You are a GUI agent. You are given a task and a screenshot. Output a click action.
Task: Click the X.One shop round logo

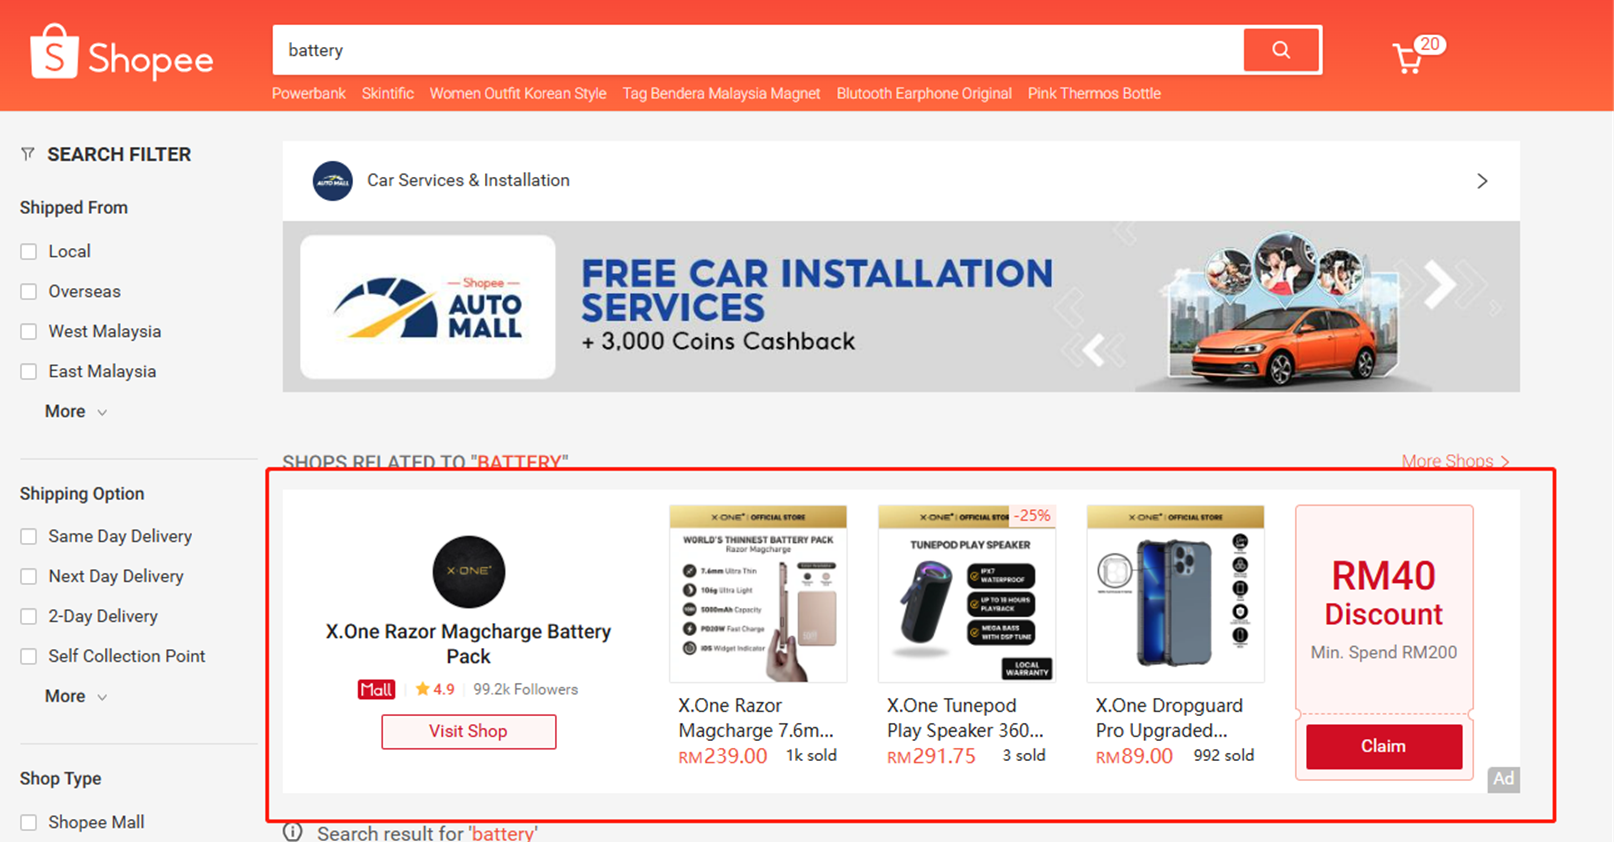[468, 572]
